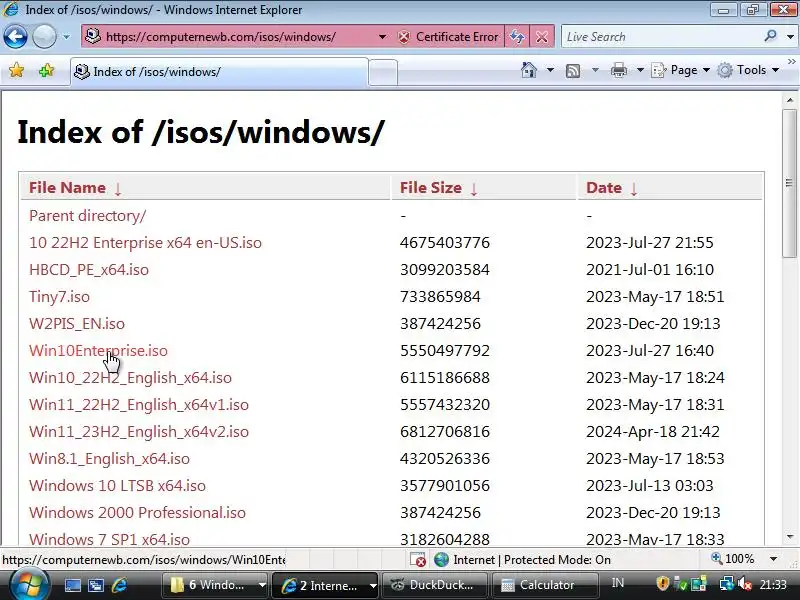Click Windows 10 LTSB x64.iso link
Screen dimensions: 800x600
pos(117,486)
